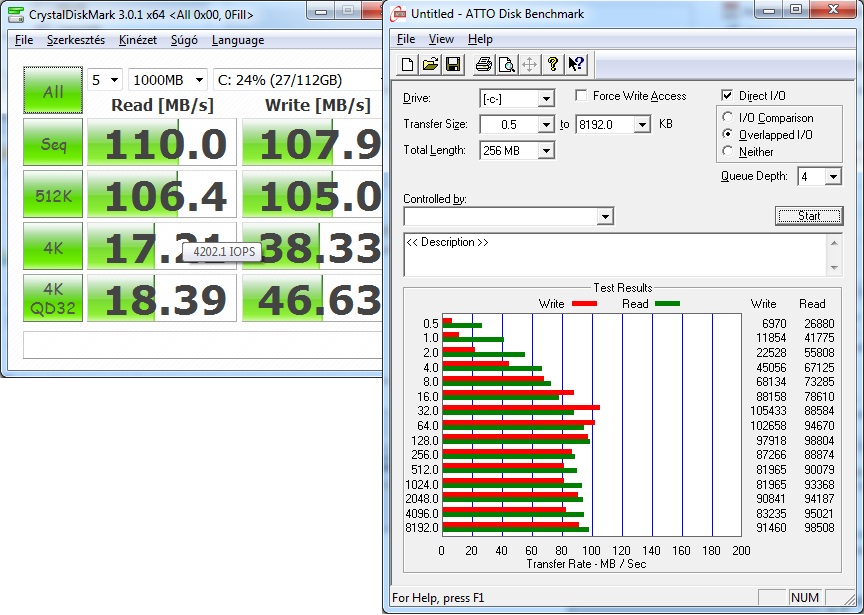Open the Controlled by dropdown

pyautogui.click(x=605, y=216)
